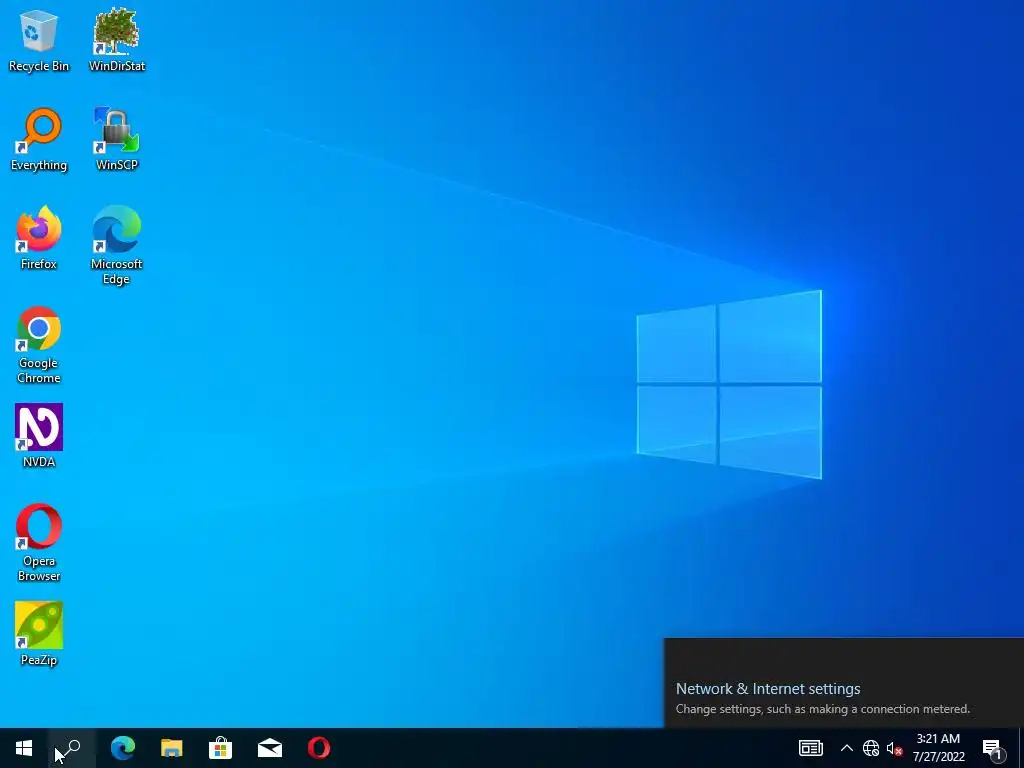Launch Edge from the taskbar

(x=122, y=748)
